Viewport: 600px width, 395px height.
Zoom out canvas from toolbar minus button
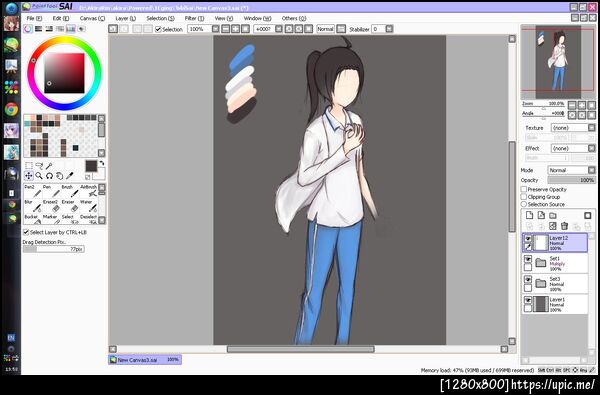(226, 29)
